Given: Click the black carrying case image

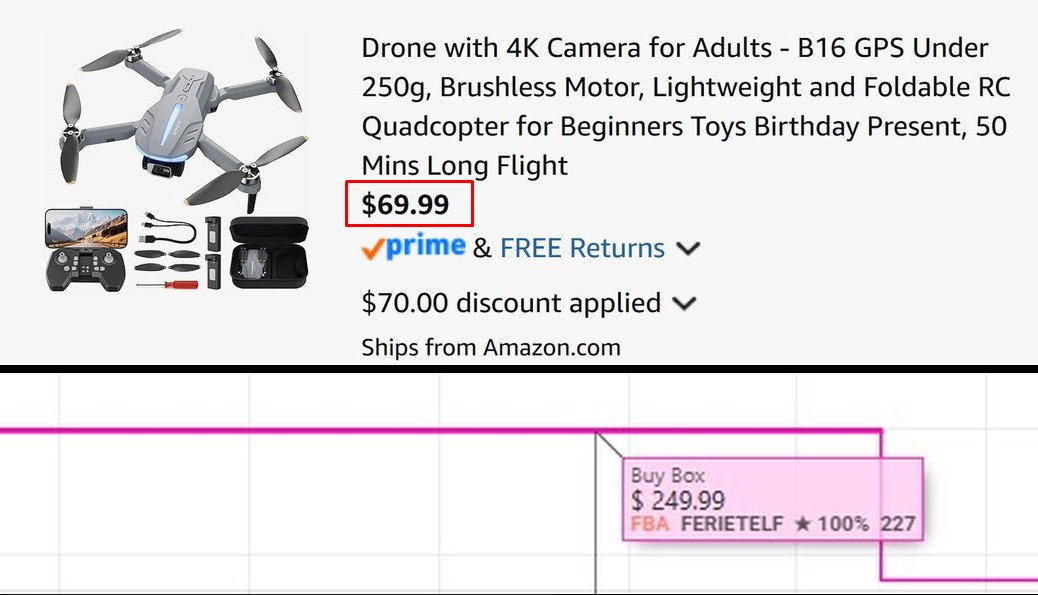Looking at the screenshot, I should [269, 252].
